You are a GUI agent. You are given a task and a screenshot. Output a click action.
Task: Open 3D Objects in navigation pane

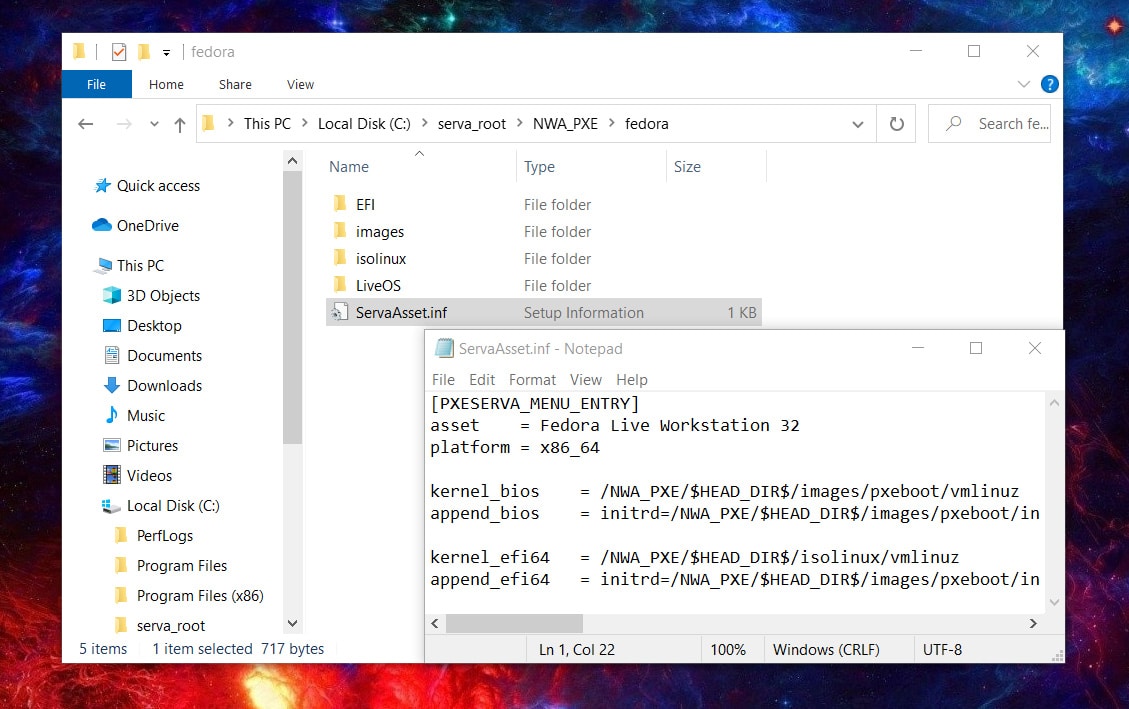(163, 296)
